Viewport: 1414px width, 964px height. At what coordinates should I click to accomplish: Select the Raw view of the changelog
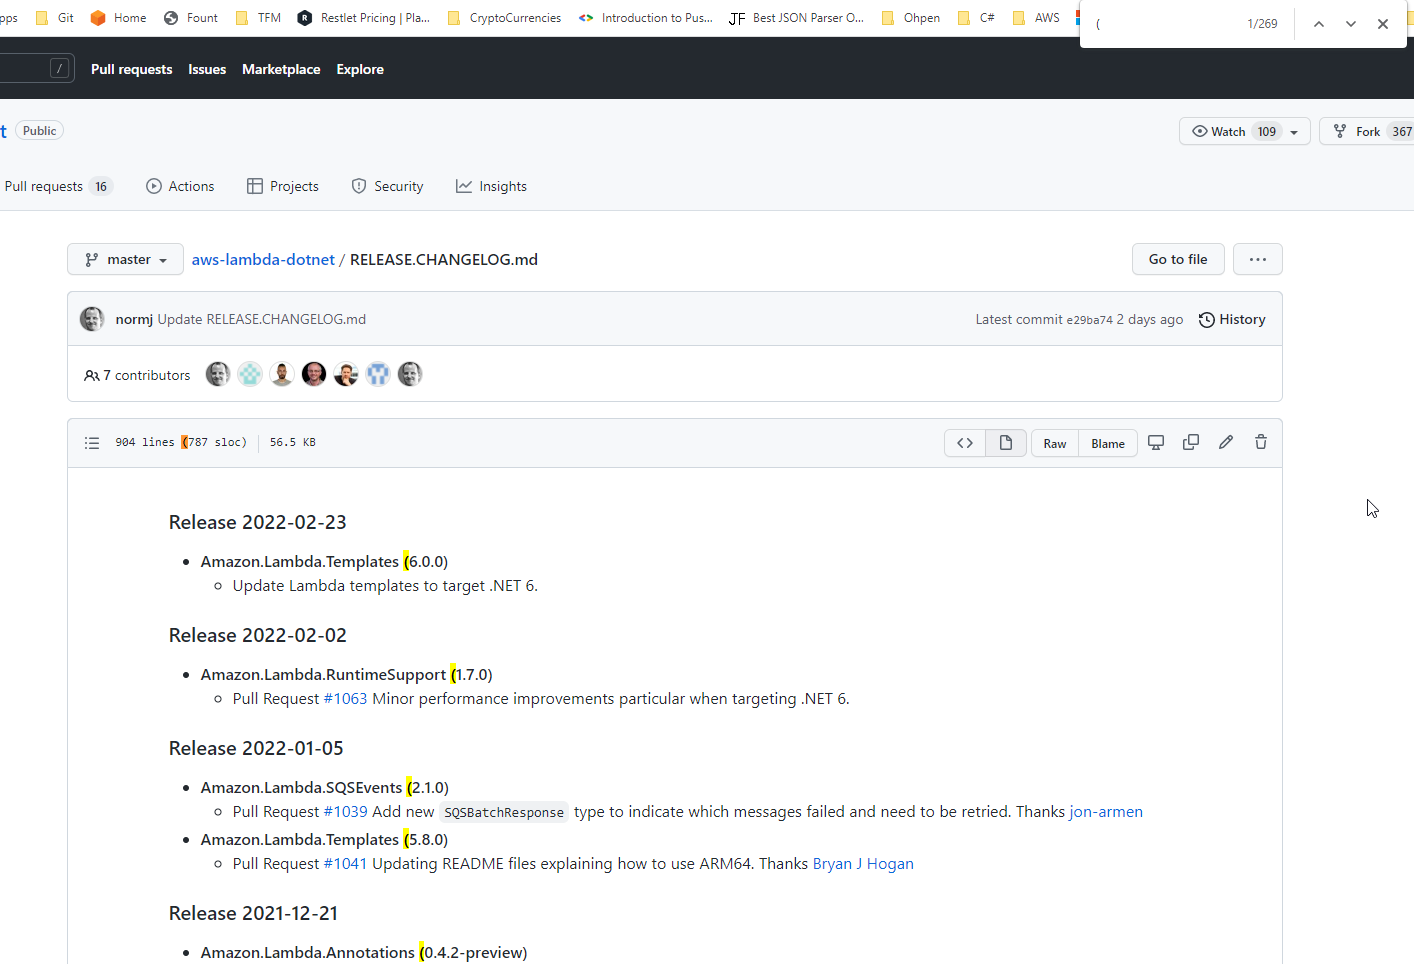click(x=1054, y=443)
